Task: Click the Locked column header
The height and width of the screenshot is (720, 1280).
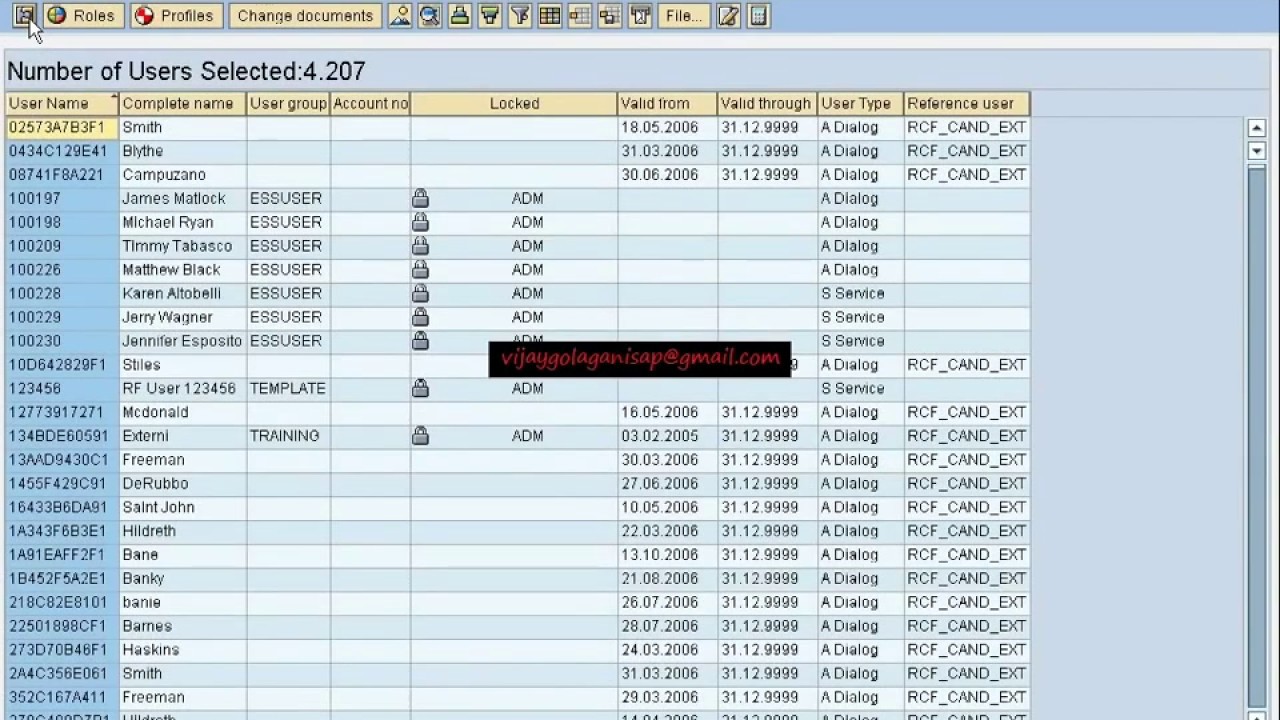Action: [x=514, y=103]
